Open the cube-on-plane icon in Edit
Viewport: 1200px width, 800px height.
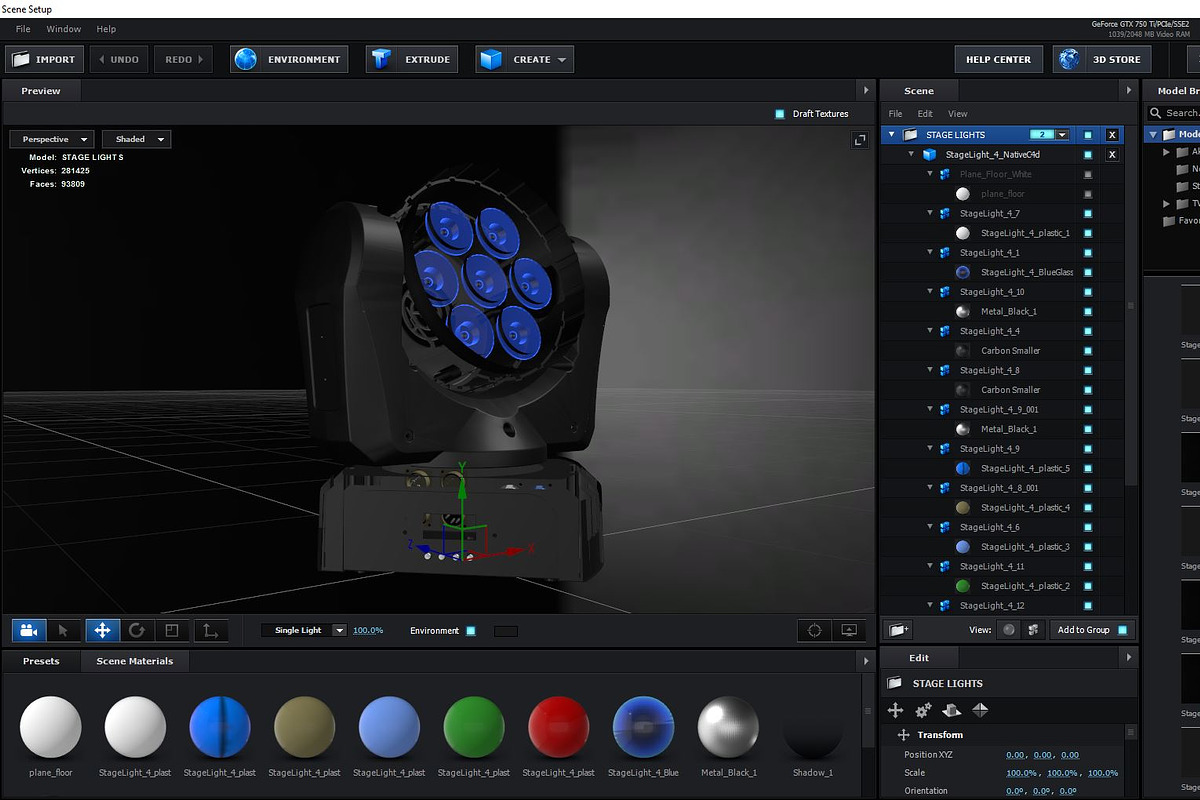[952, 710]
